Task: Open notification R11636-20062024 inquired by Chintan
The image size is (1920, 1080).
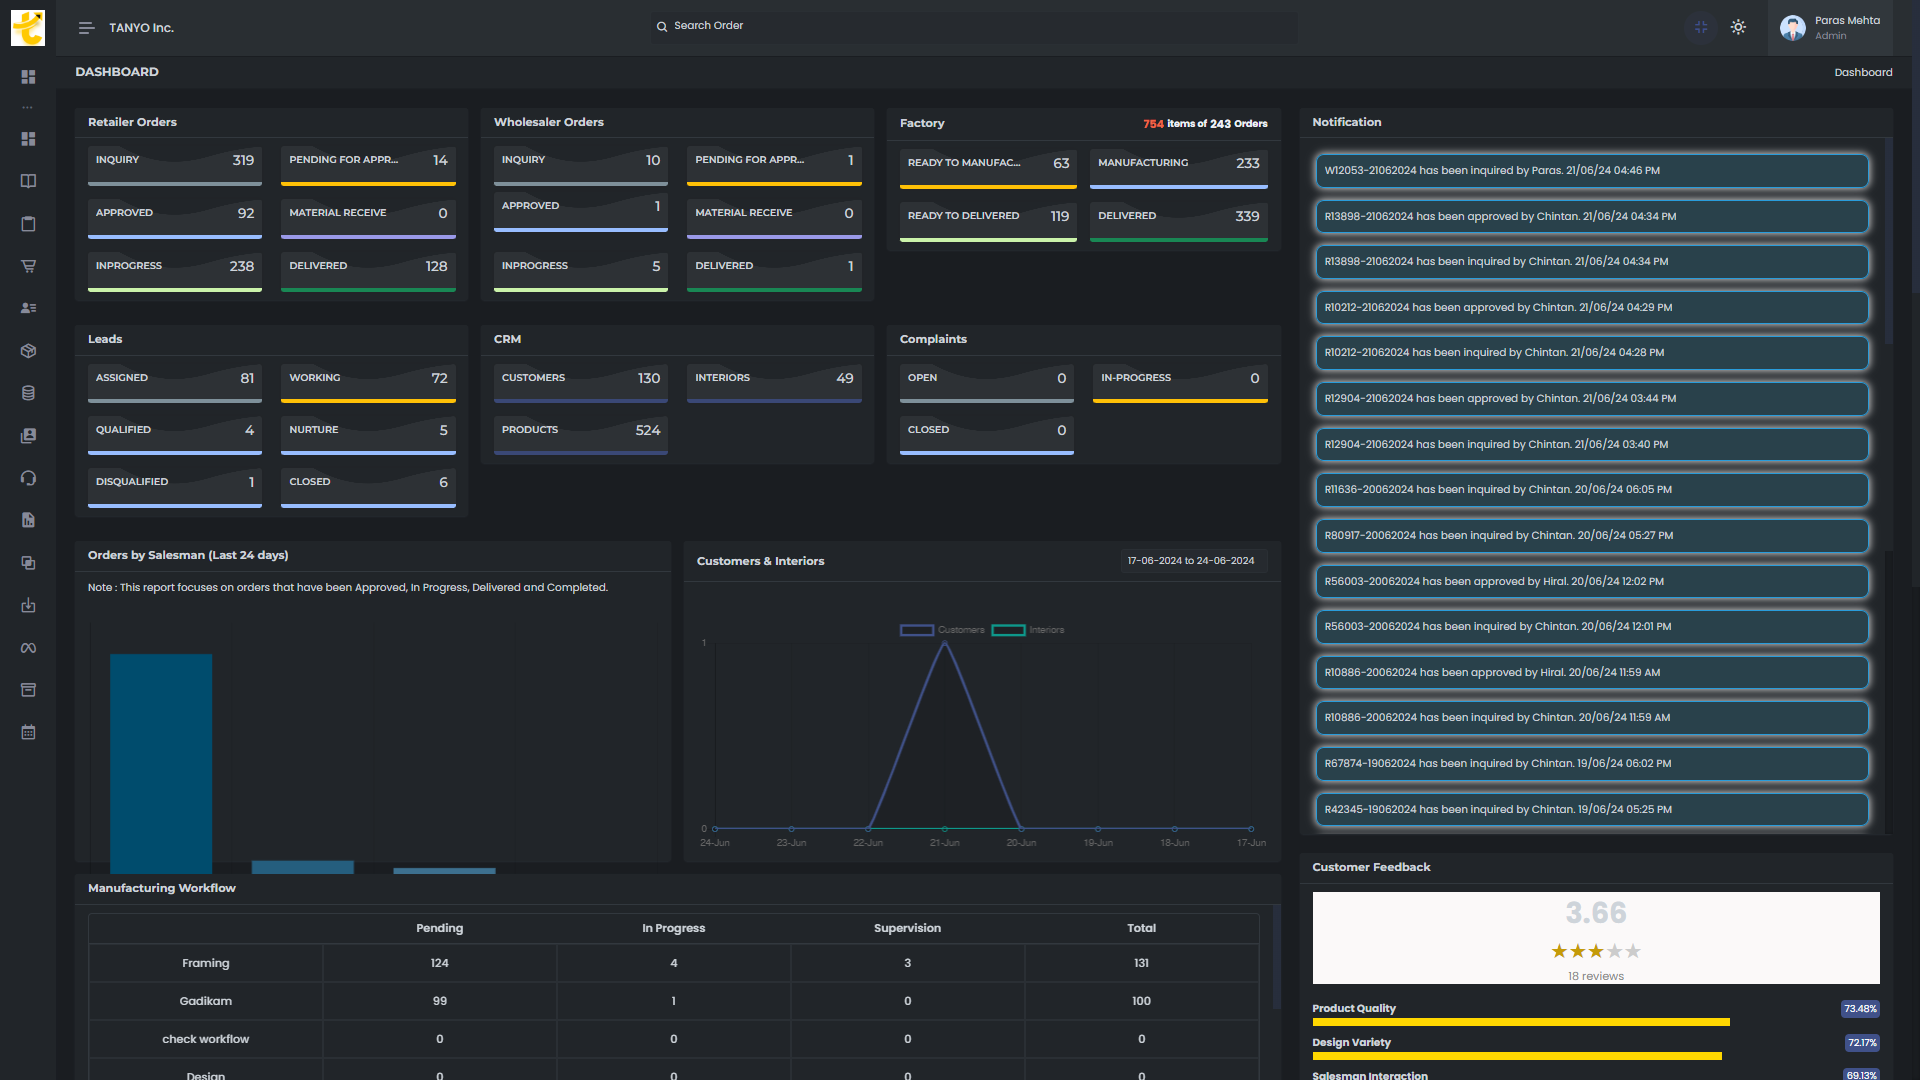Action: click(1592, 490)
